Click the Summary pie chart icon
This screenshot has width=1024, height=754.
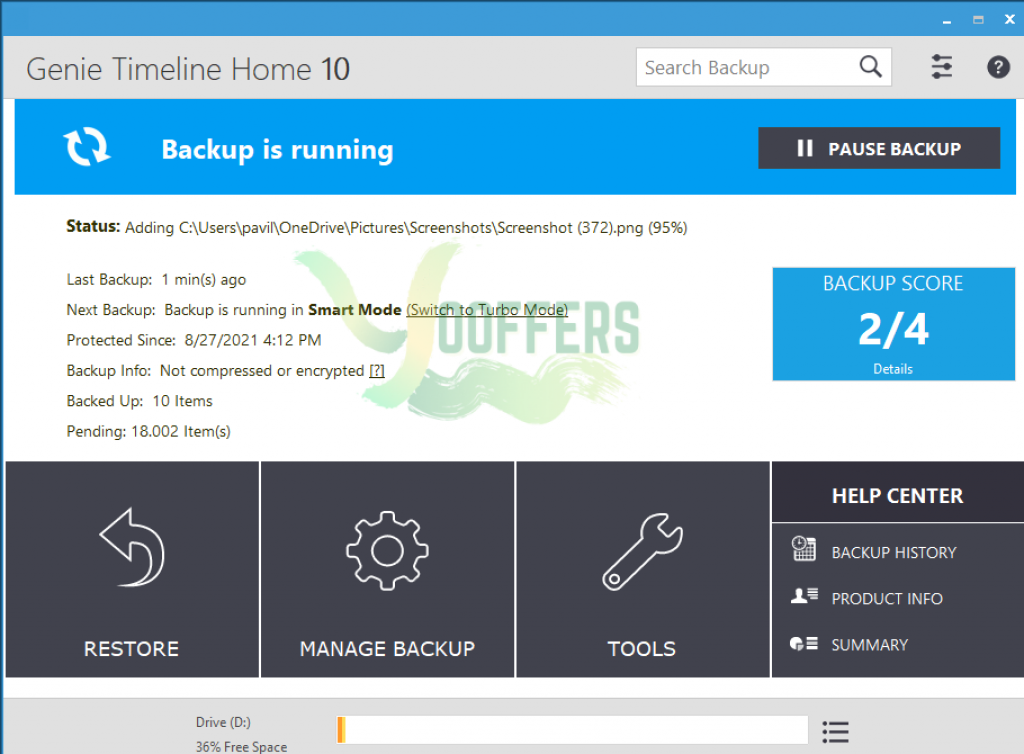coord(804,644)
